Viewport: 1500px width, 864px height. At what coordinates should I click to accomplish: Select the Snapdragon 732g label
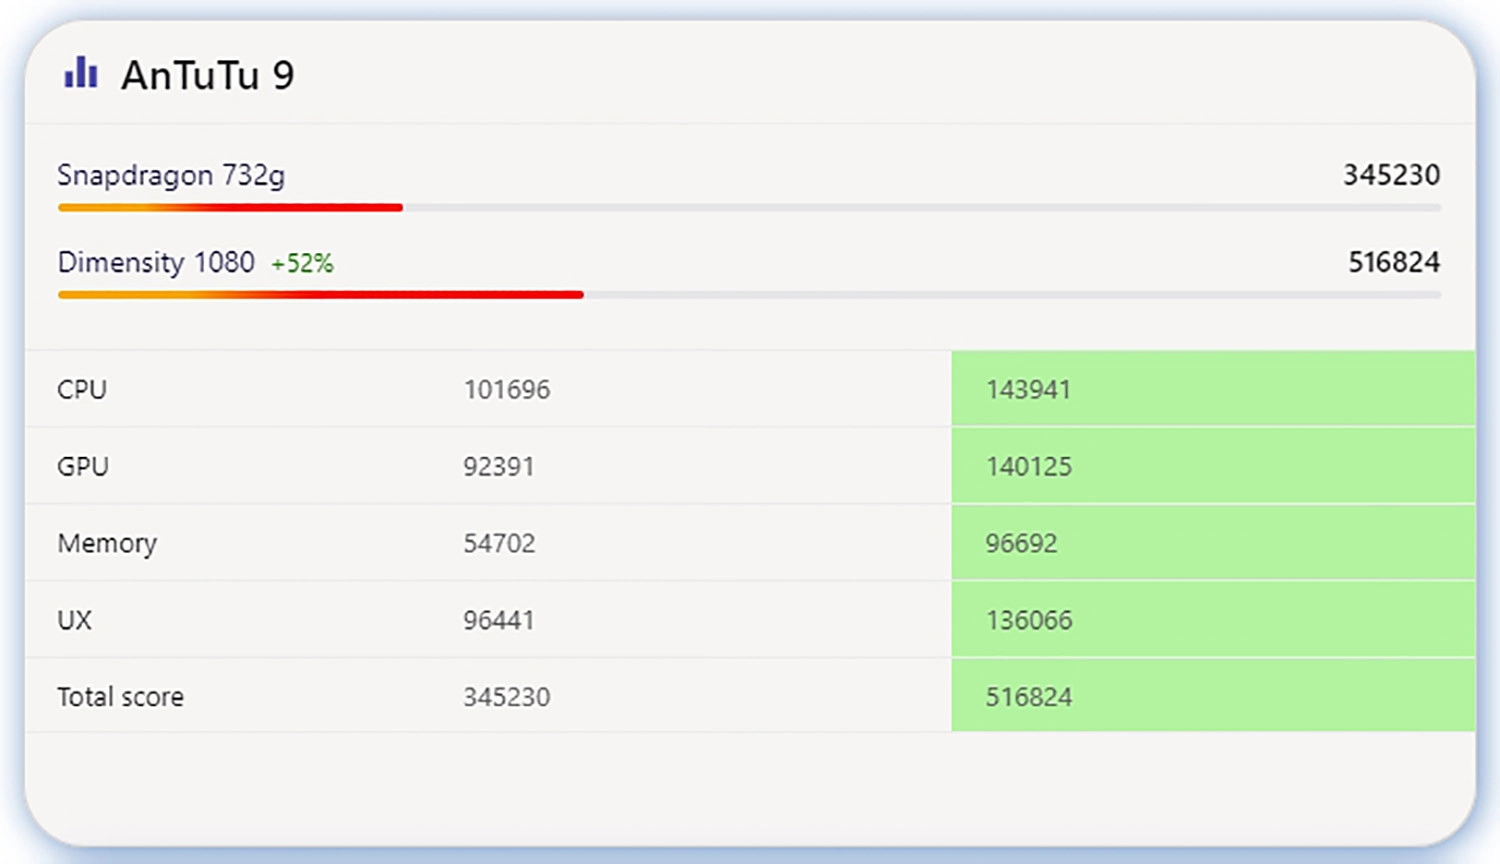pos(171,175)
